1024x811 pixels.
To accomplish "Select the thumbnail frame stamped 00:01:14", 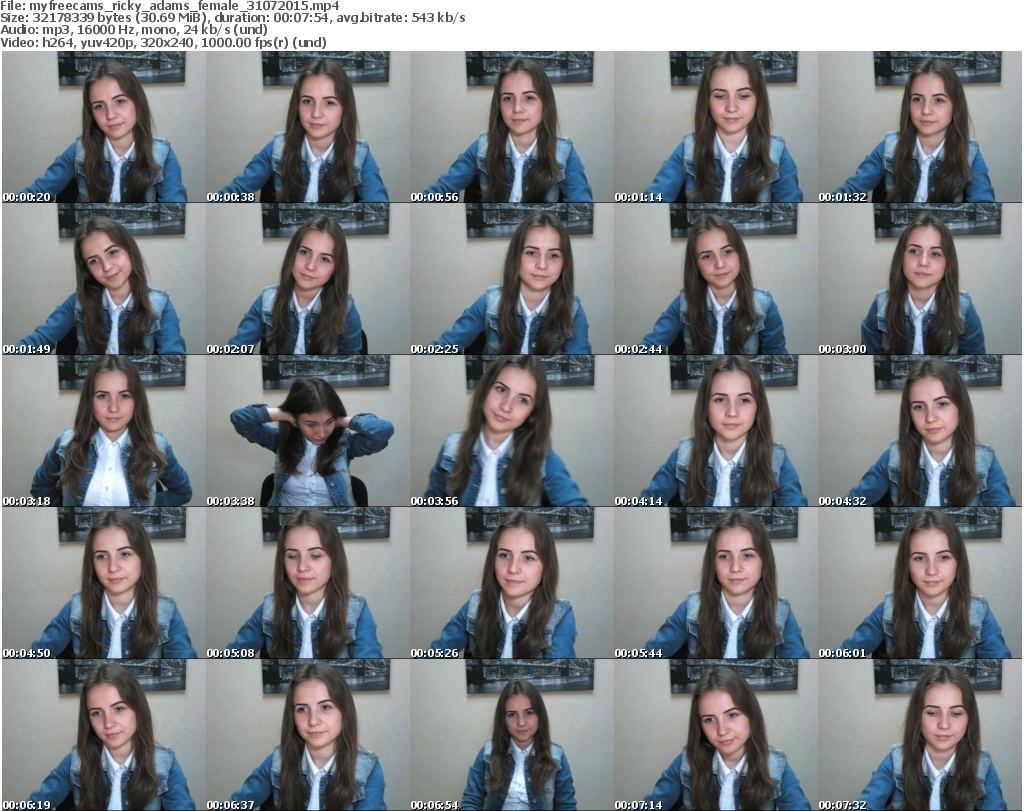I will (x=716, y=127).
